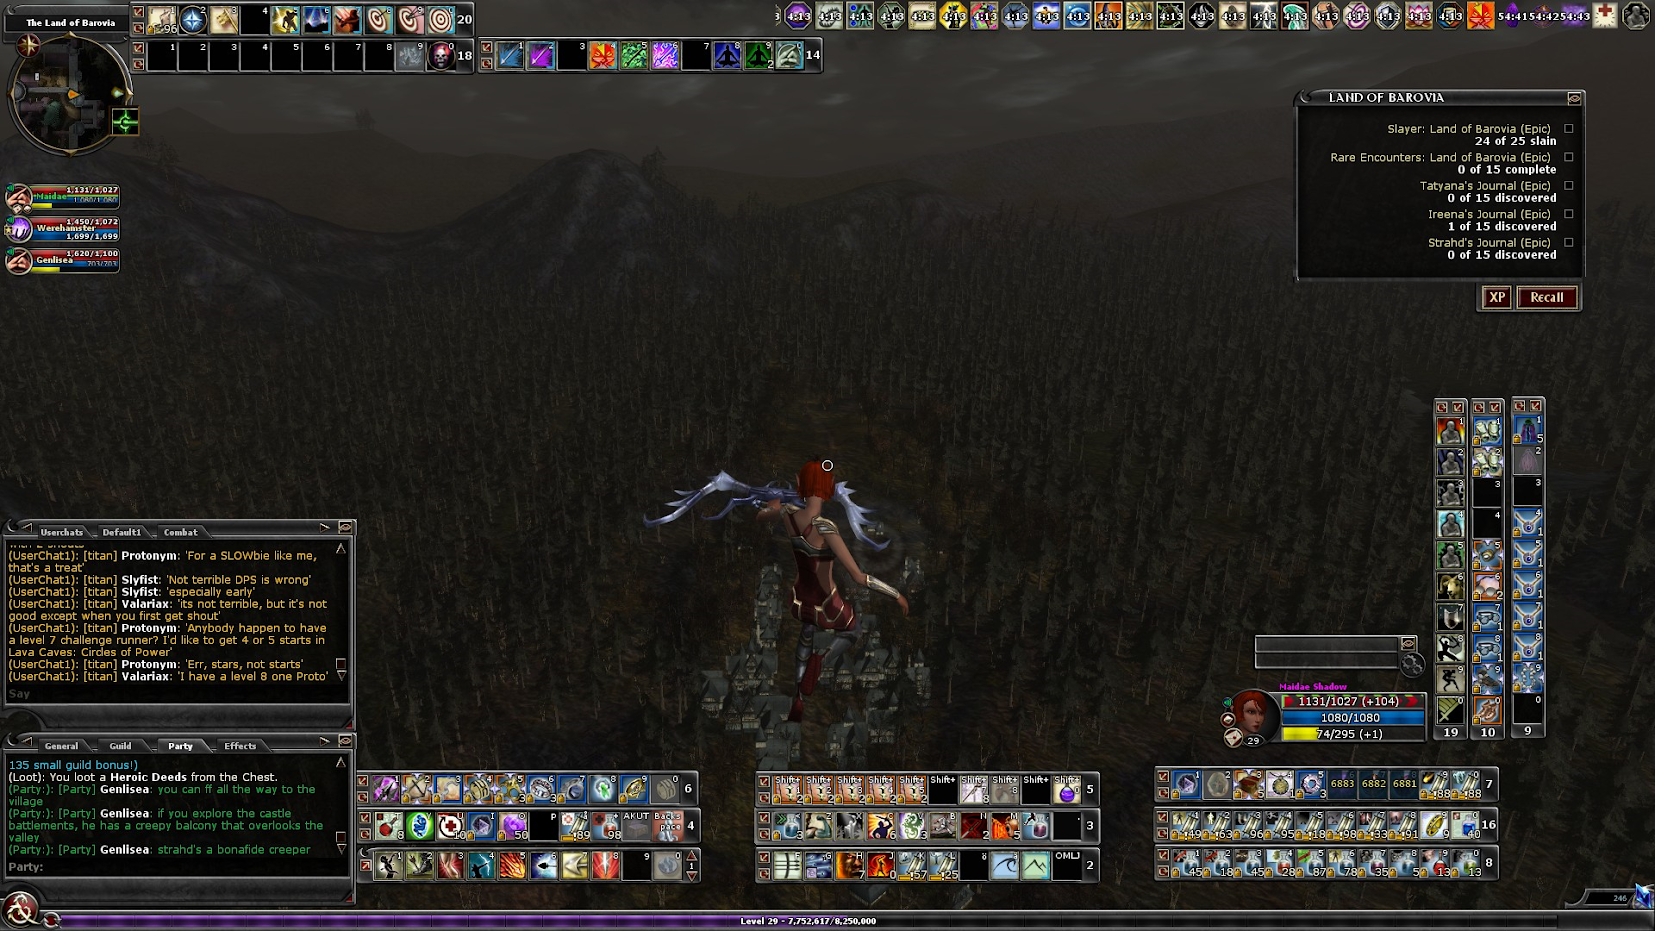Use the red cross heal icon on hotbar 4
1655x931 pixels.
(451, 826)
